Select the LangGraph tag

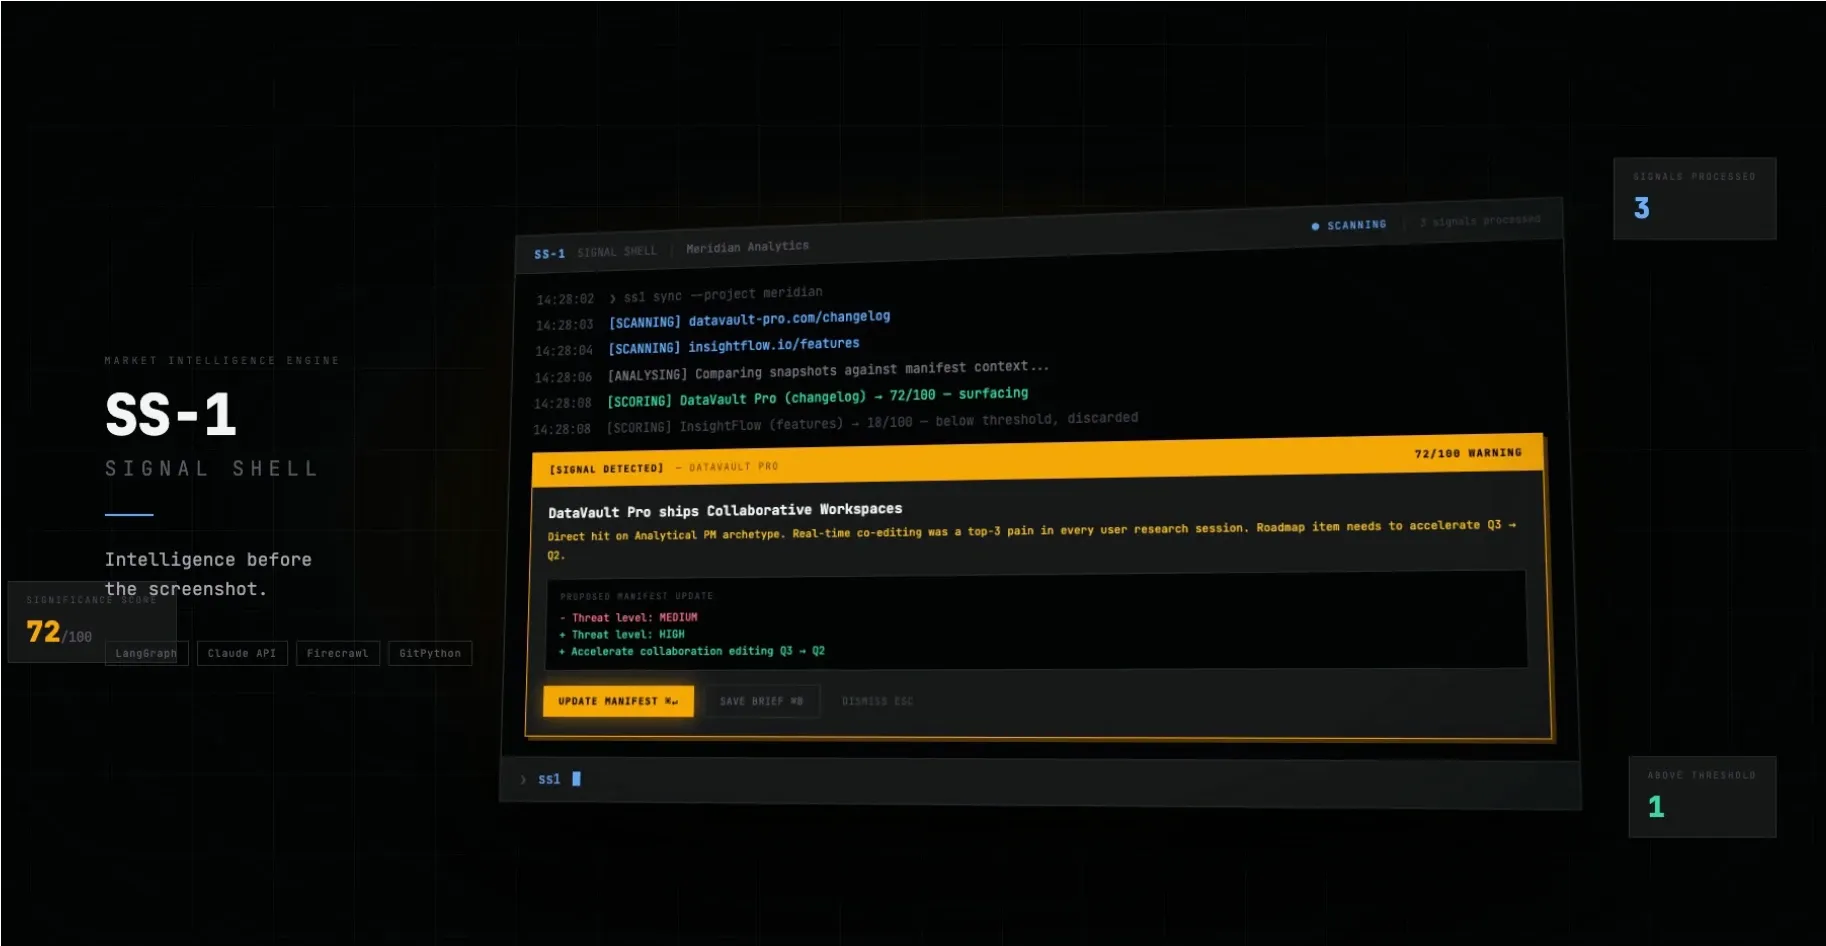click(x=146, y=653)
